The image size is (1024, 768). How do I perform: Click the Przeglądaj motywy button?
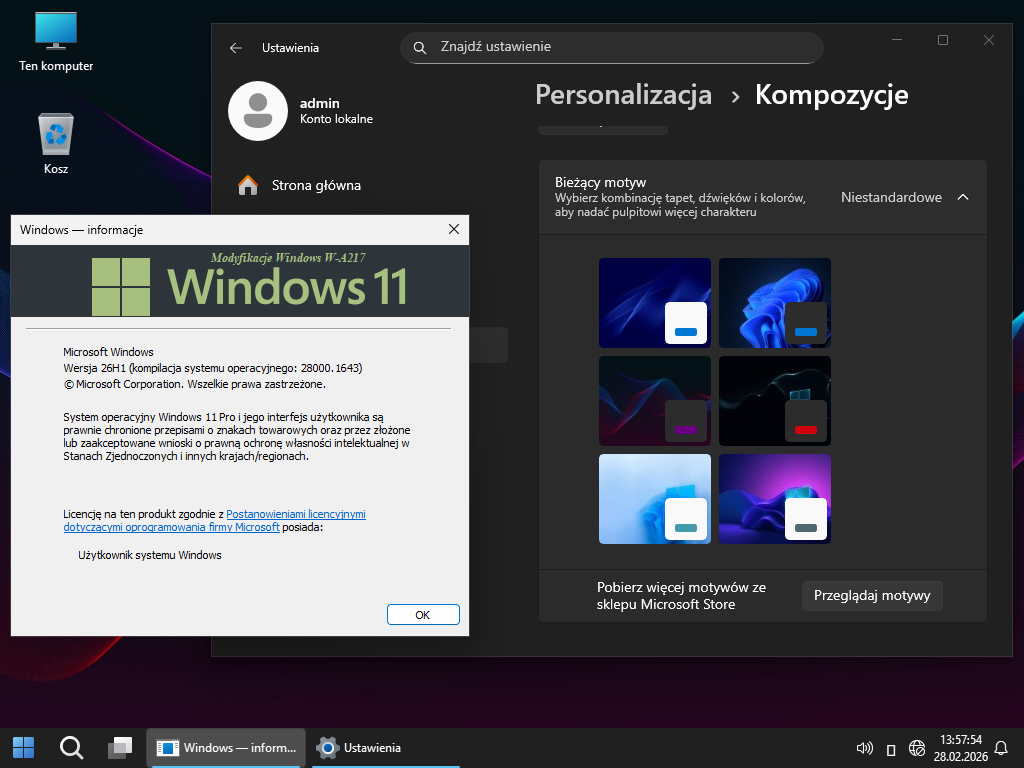pos(872,595)
